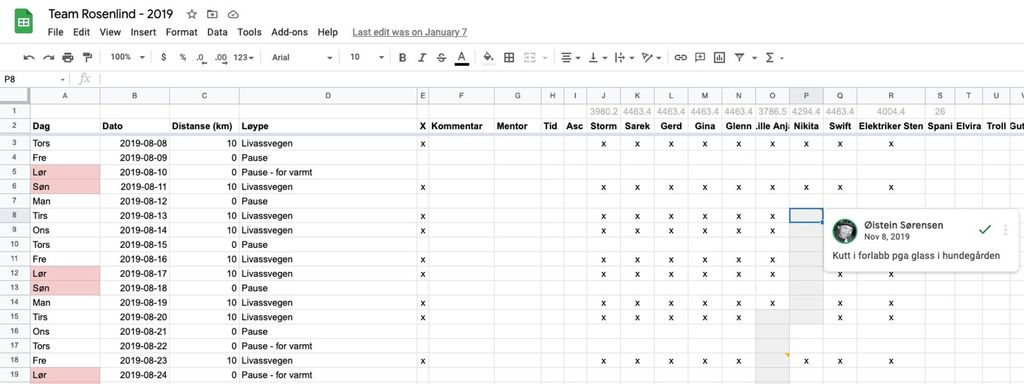Open the last edit history link
1024x384 pixels.
(409, 32)
